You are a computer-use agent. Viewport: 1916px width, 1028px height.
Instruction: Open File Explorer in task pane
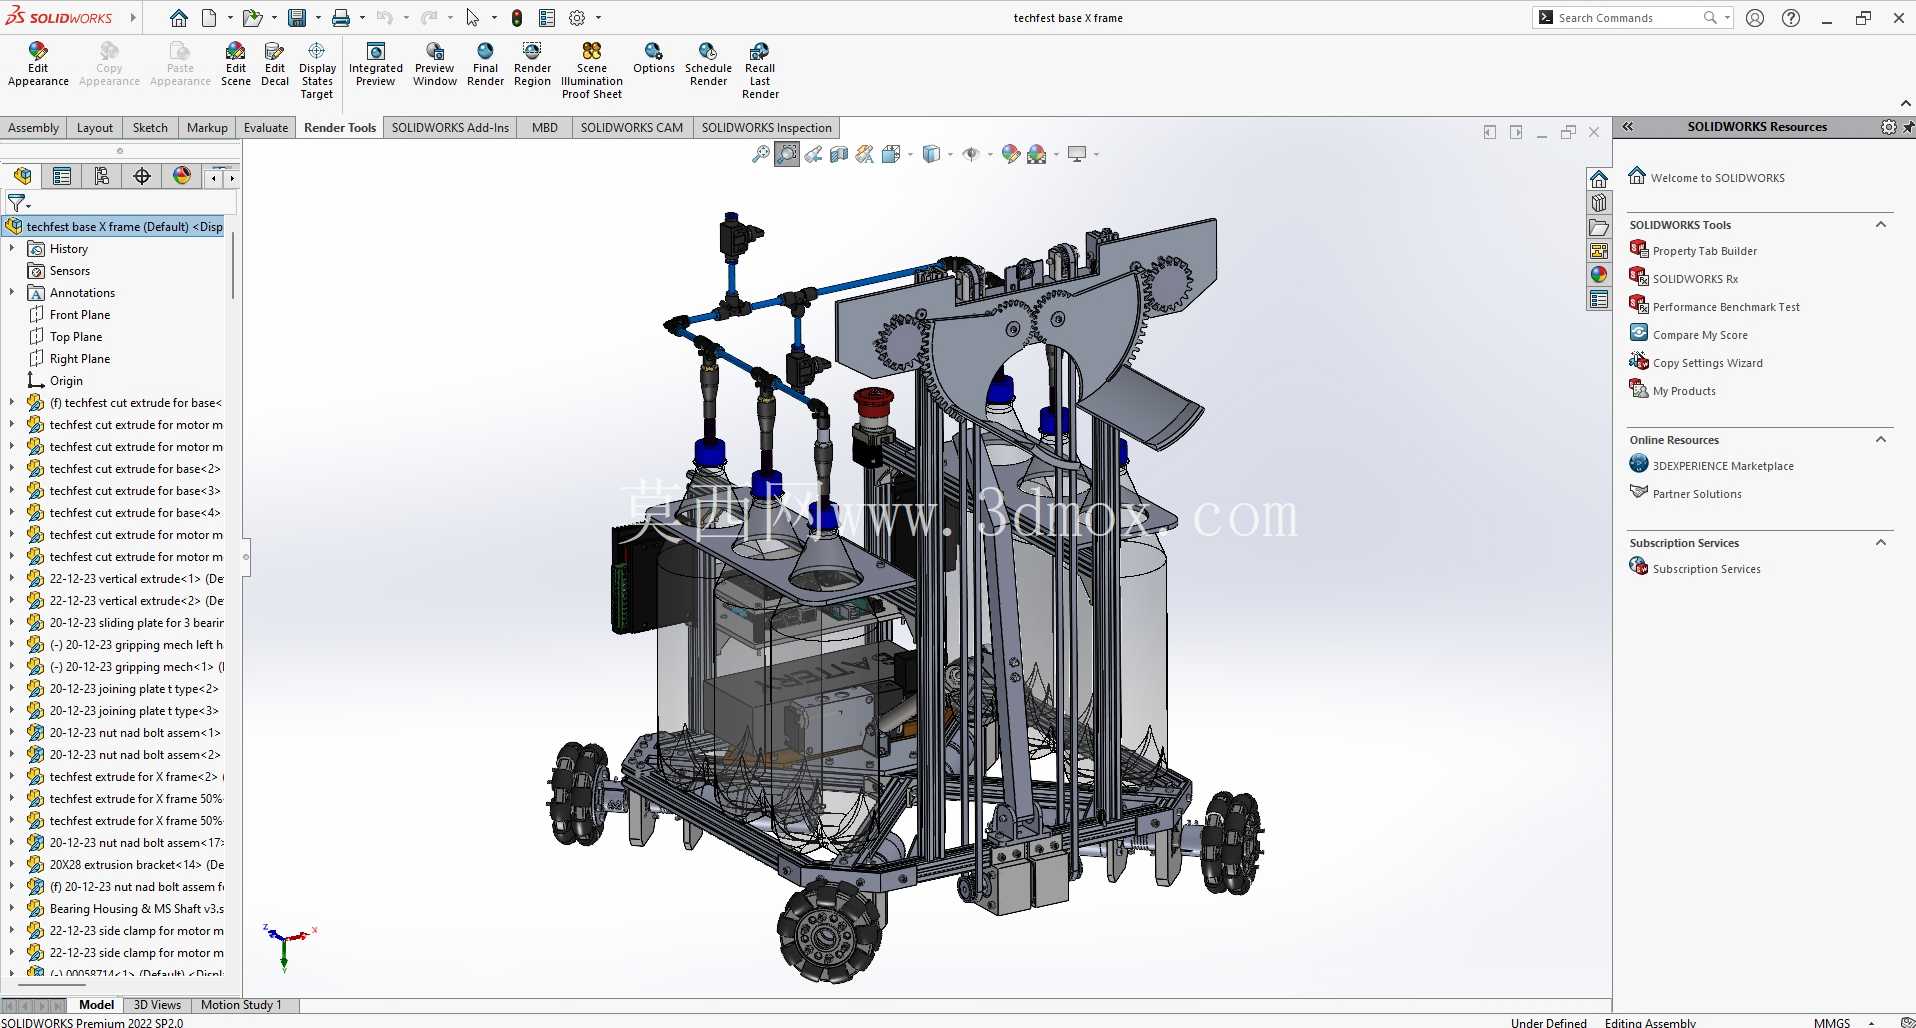[1599, 227]
